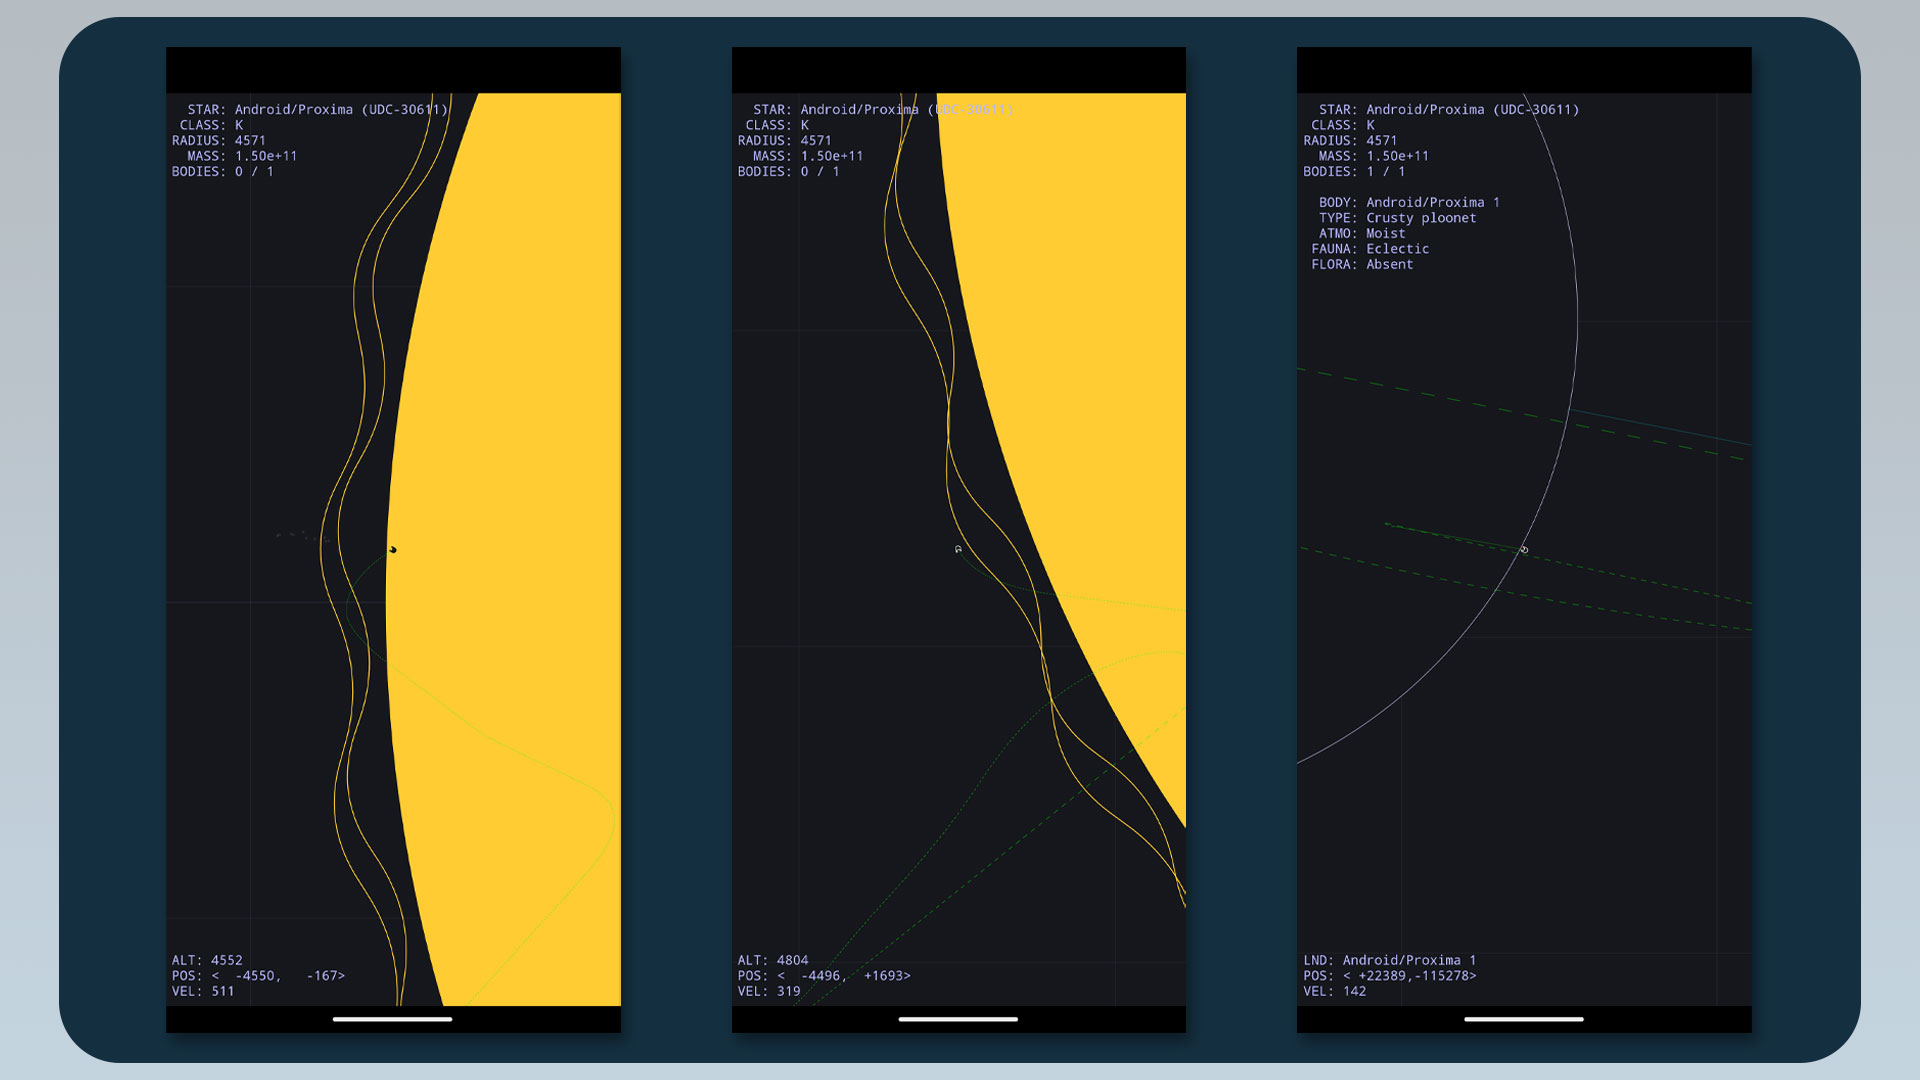
Task: Select 'TYPE: Crusty ploonet' line
Action: 1397,218
